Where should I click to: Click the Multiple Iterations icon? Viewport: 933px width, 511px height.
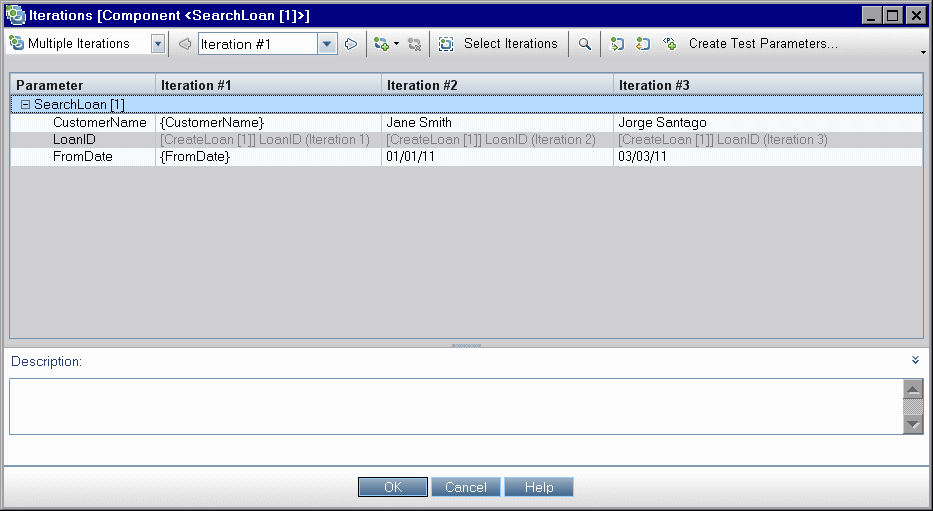pos(17,44)
